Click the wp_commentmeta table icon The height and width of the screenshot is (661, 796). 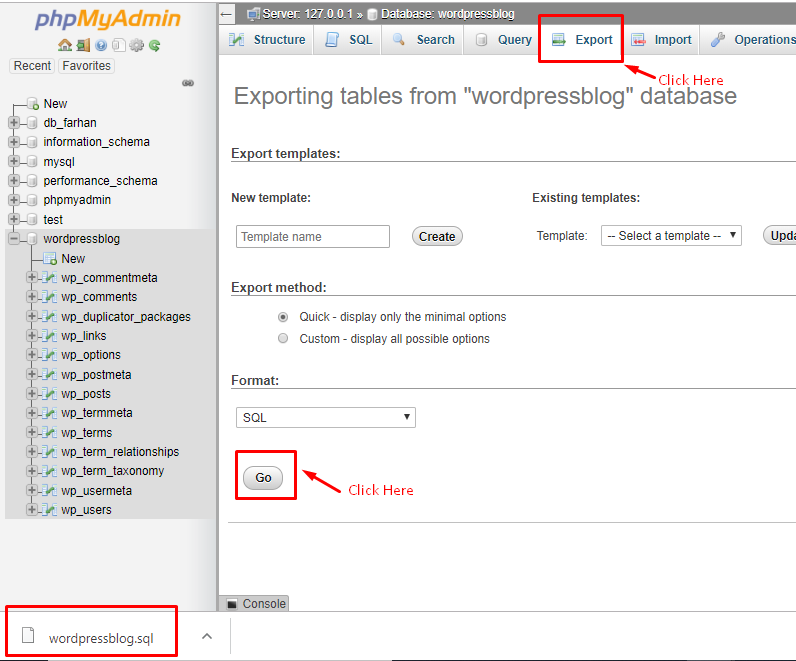(x=49, y=278)
